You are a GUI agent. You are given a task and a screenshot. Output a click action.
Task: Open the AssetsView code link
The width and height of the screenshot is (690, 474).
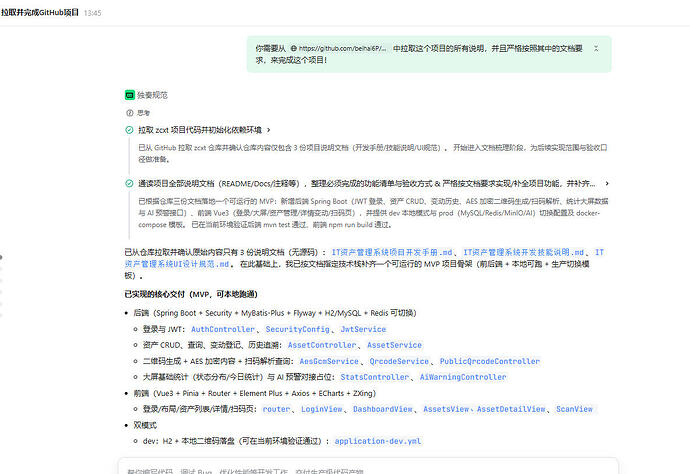coord(446,409)
